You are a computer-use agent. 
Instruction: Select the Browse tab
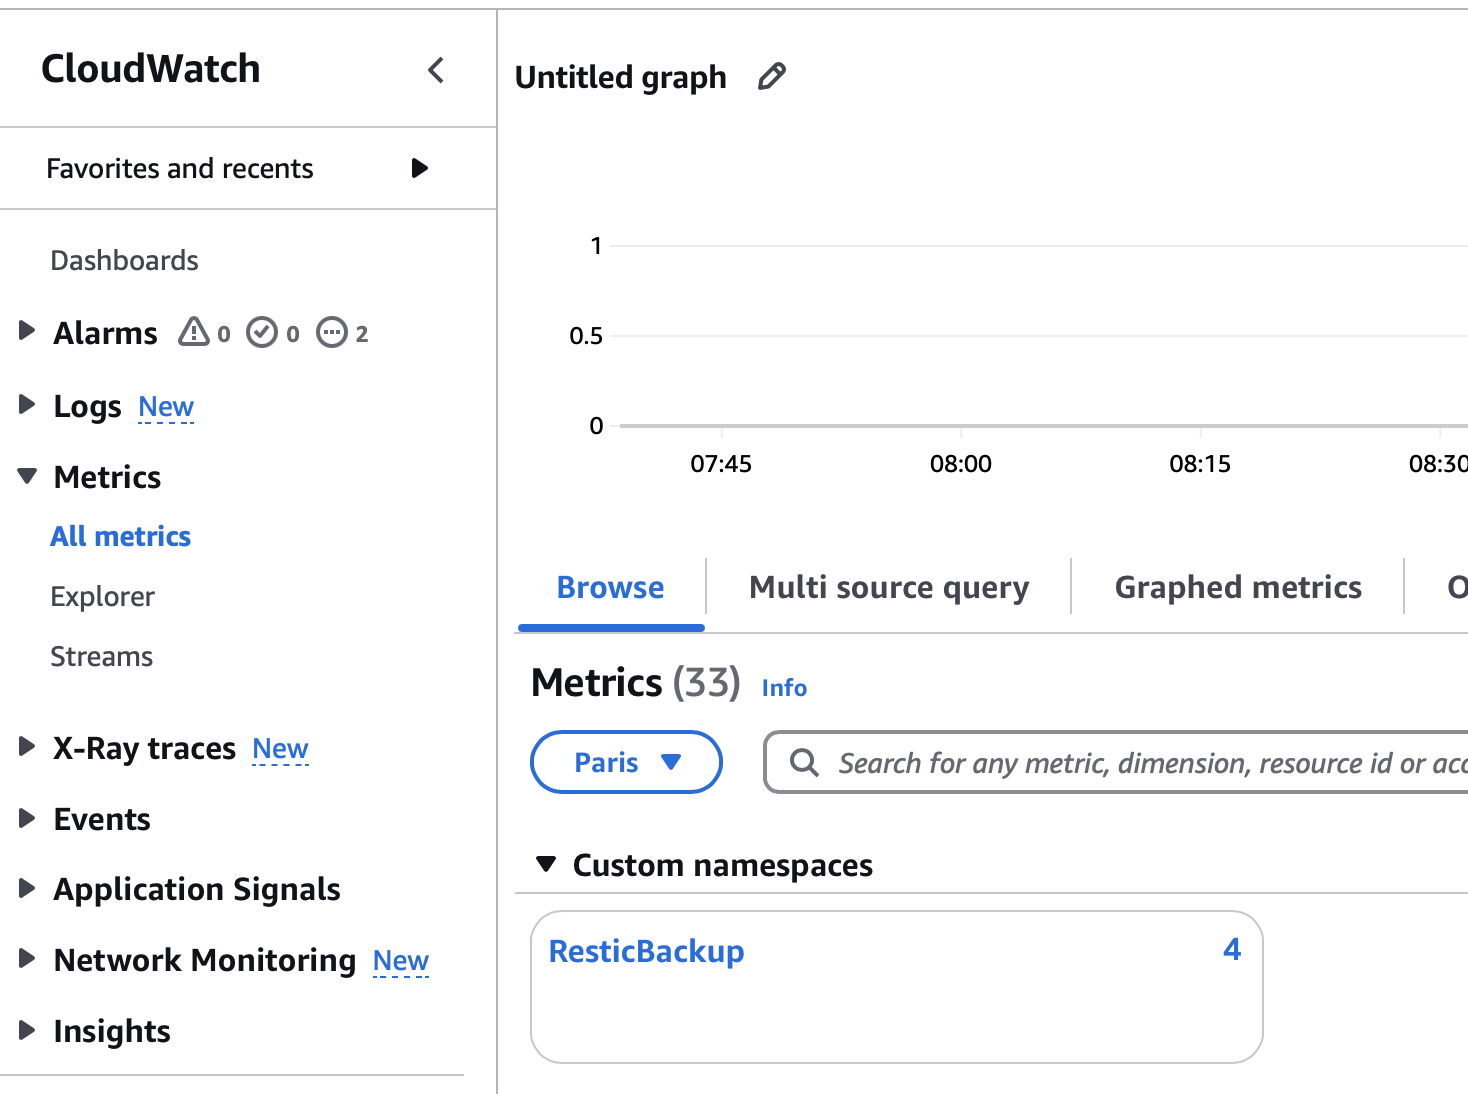(610, 587)
